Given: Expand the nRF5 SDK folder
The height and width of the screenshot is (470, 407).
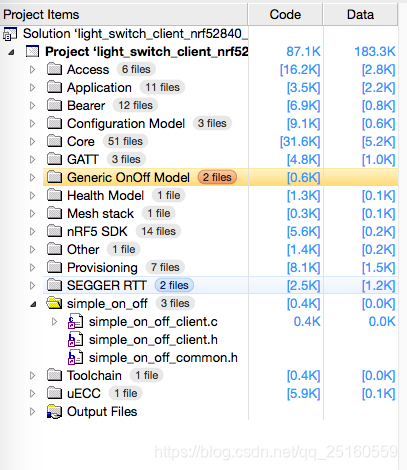Looking at the screenshot, I should pyautogui.click(x=32, y=231).
